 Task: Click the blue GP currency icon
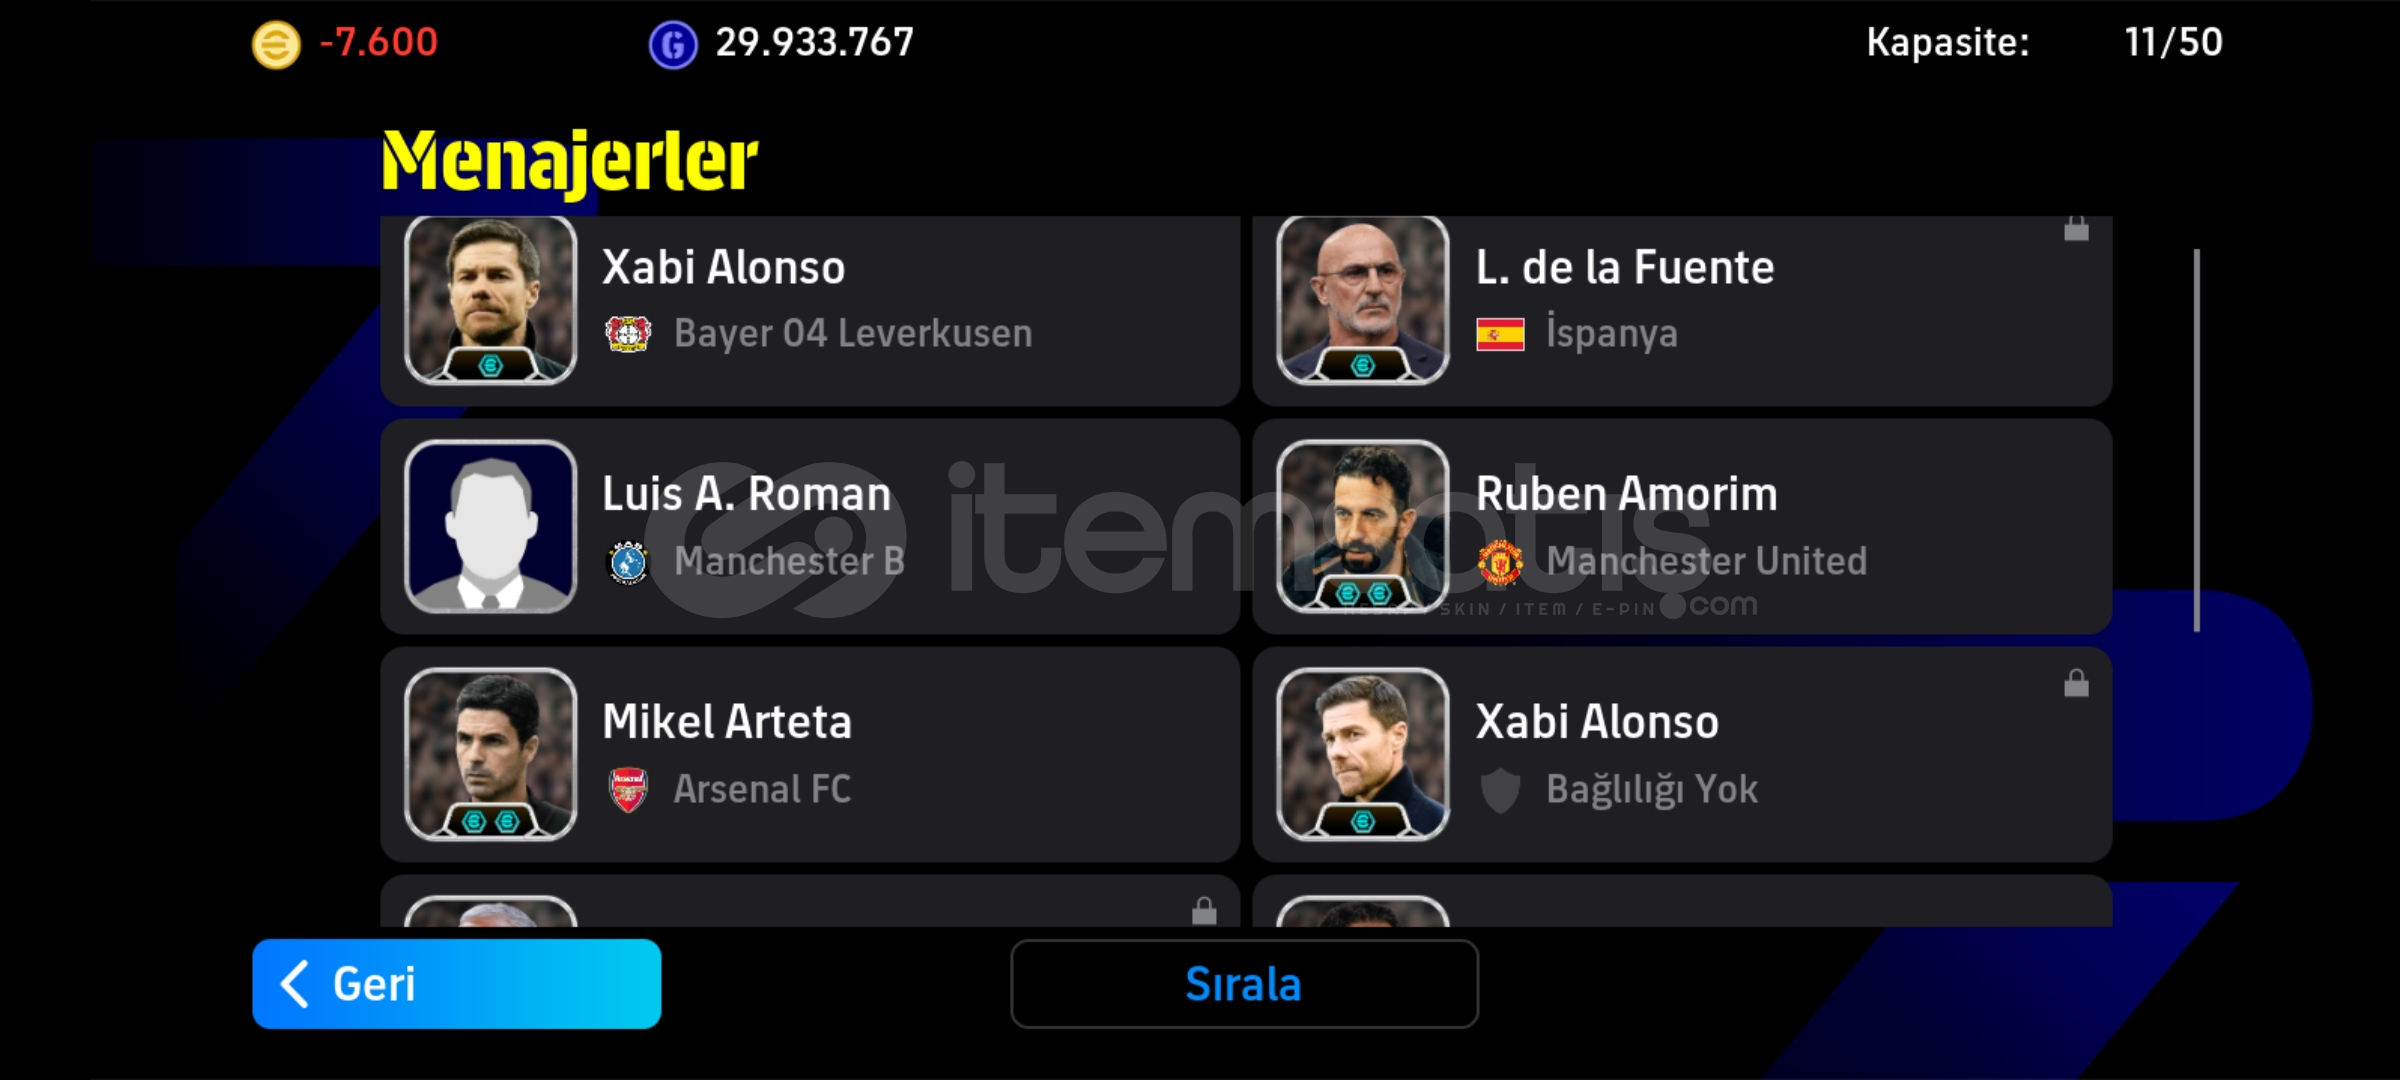click(x=673, y=45)
